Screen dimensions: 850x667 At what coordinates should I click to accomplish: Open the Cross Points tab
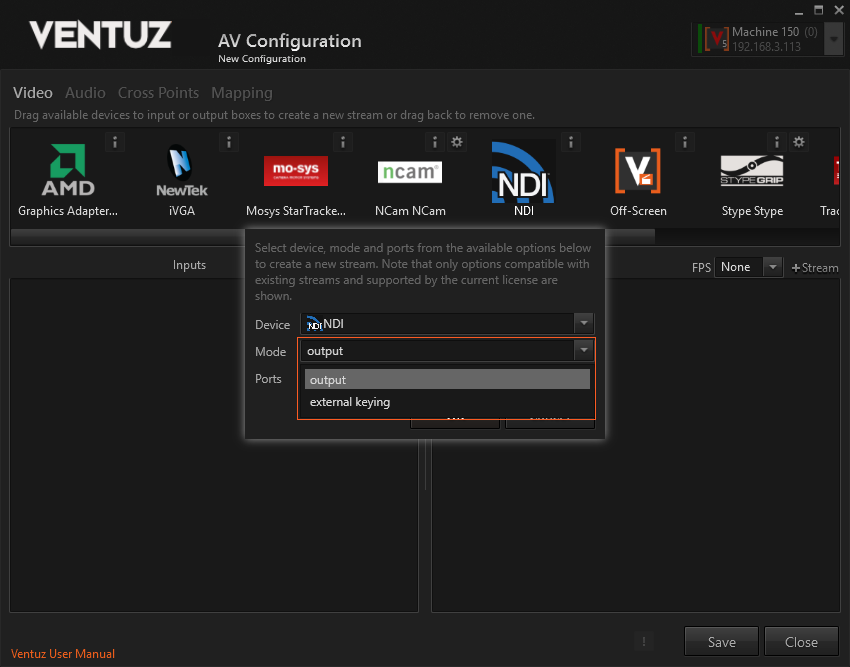pyautogui.click(x=158, y=93)
